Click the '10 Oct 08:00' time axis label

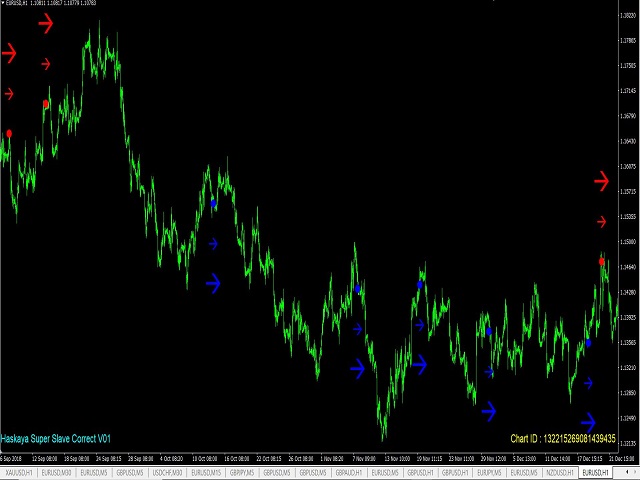tap(204, 459)
